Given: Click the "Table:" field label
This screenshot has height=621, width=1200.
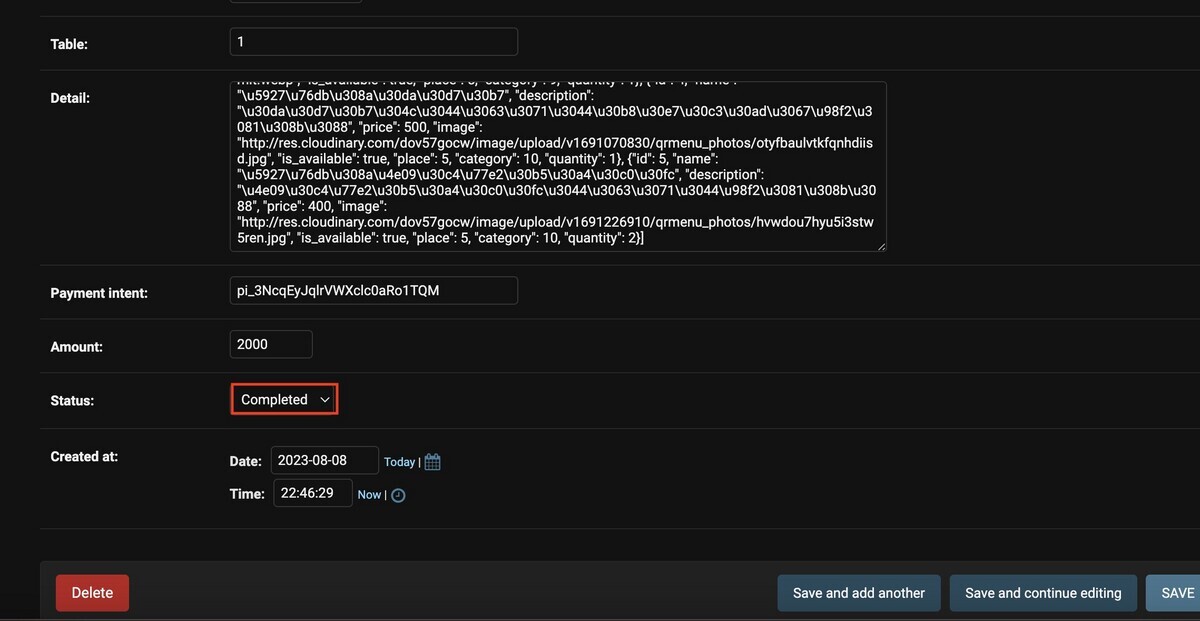Looking at the screenshot, I should click(x=69, y=44).
